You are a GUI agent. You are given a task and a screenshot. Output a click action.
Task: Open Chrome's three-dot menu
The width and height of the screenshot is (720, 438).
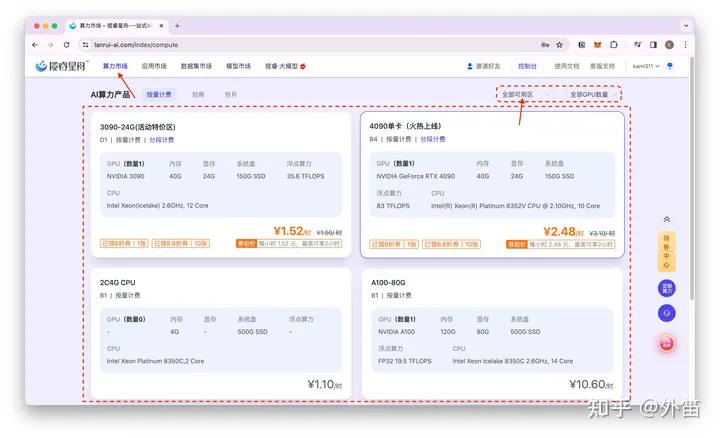(x=685, y=45)
